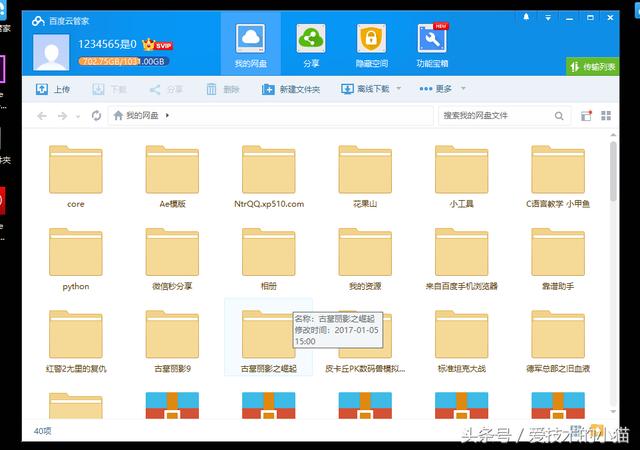Click the 下载 download button
The width and height of the screenshot is (640, 450).
109,89
